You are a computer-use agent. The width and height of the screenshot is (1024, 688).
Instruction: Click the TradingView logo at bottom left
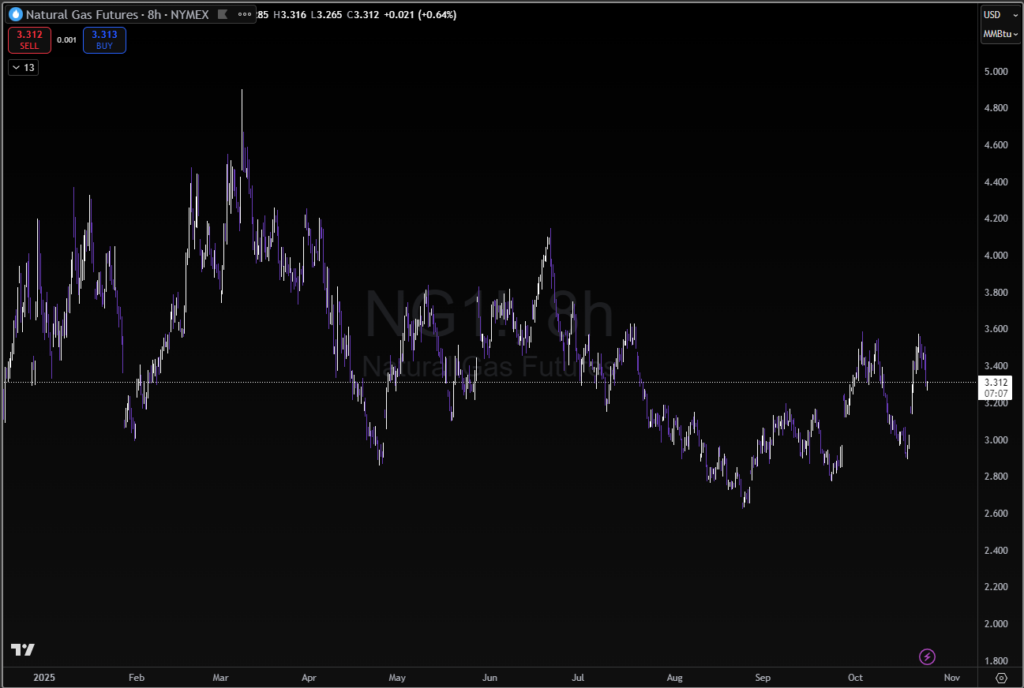coord(23,650)
